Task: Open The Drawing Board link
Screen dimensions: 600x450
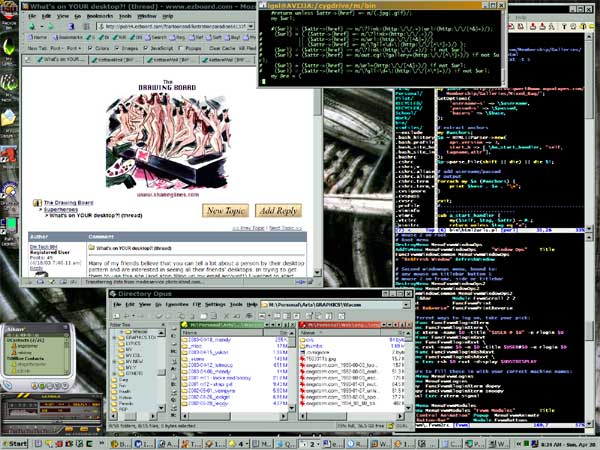Action: [68, 203]
